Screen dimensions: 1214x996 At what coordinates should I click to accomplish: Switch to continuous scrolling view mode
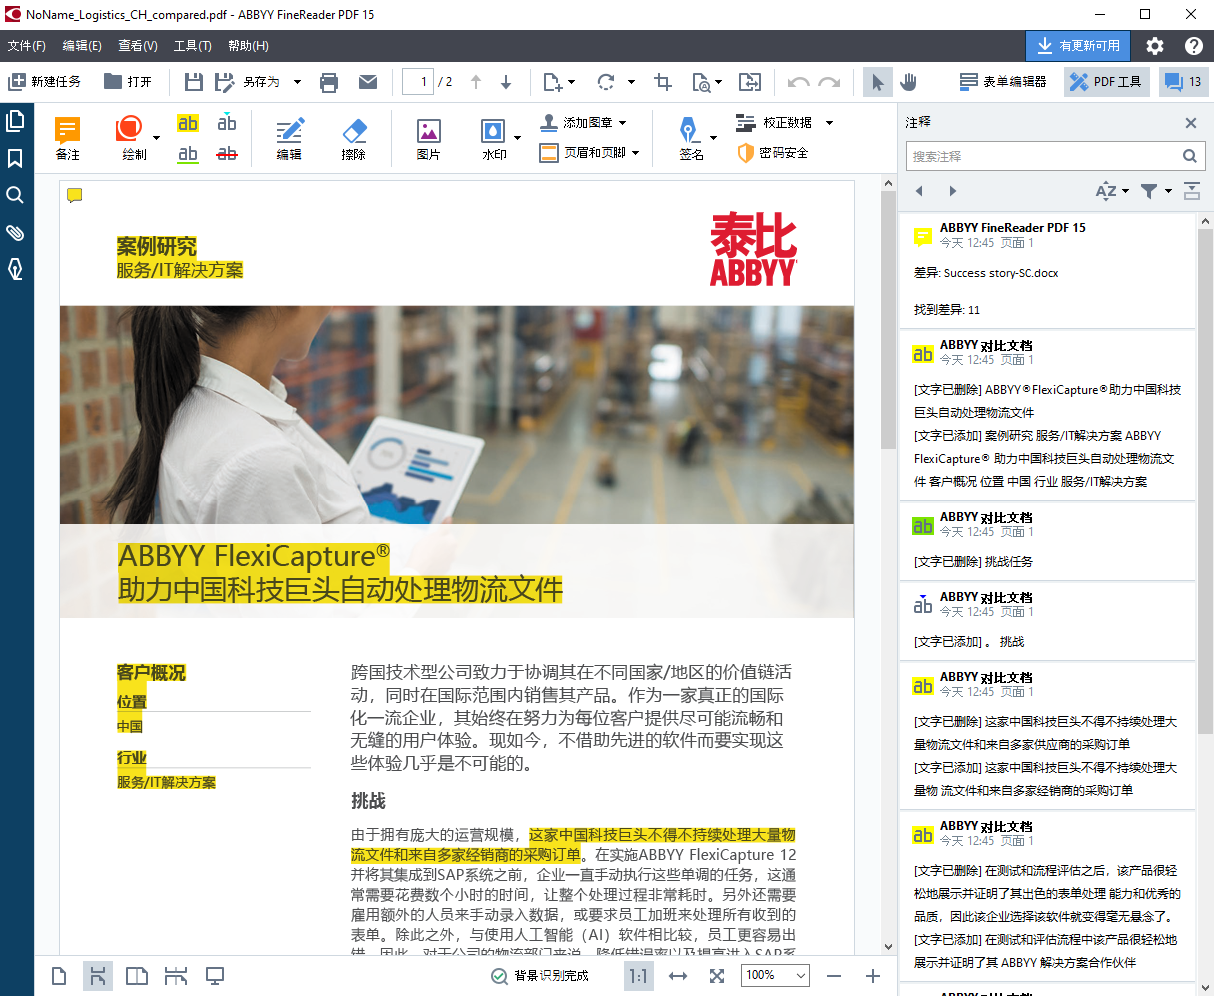click(98, 976)
